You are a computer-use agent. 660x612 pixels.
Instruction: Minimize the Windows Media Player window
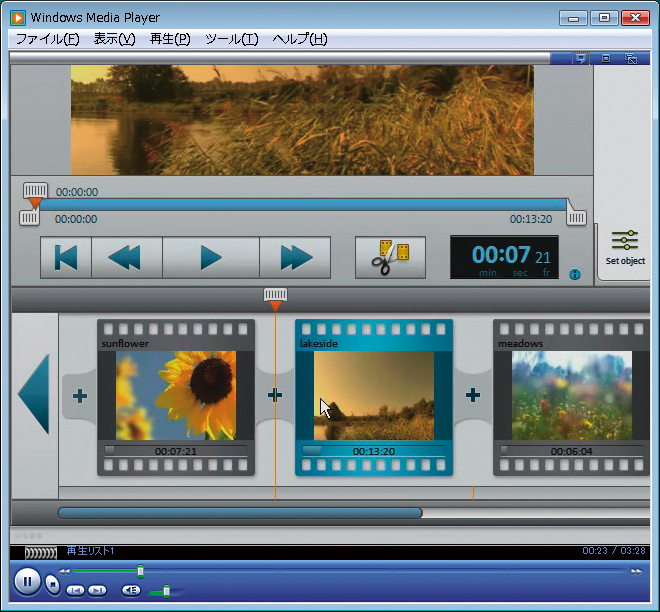click(573, 18)
